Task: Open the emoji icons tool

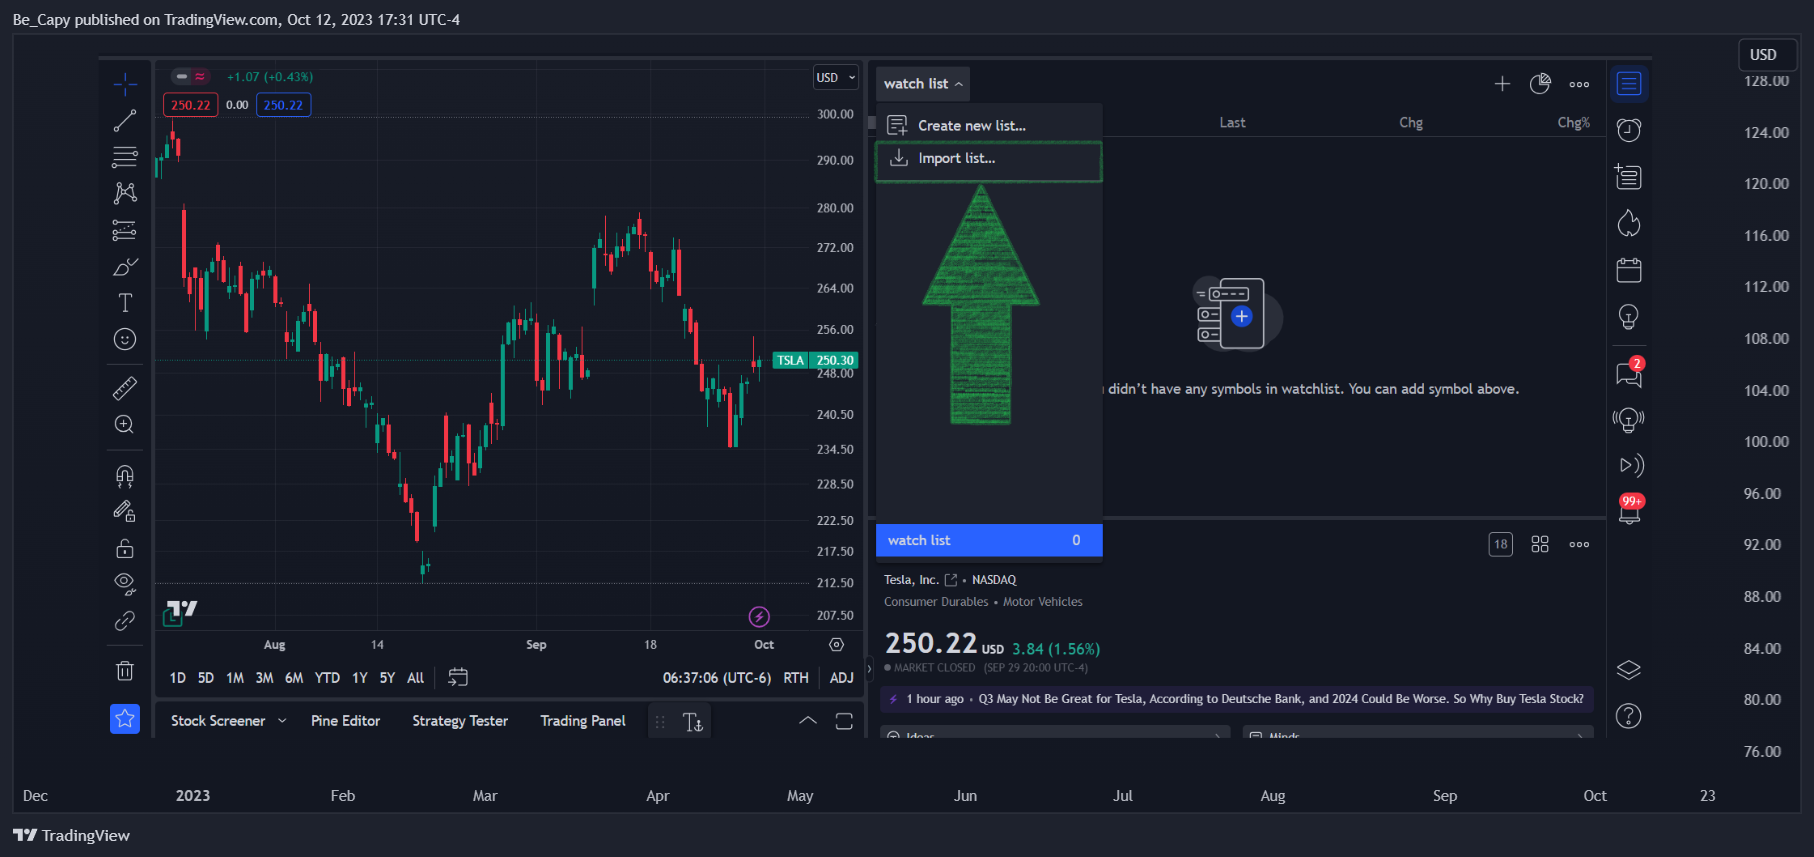Action: point(125,340)
